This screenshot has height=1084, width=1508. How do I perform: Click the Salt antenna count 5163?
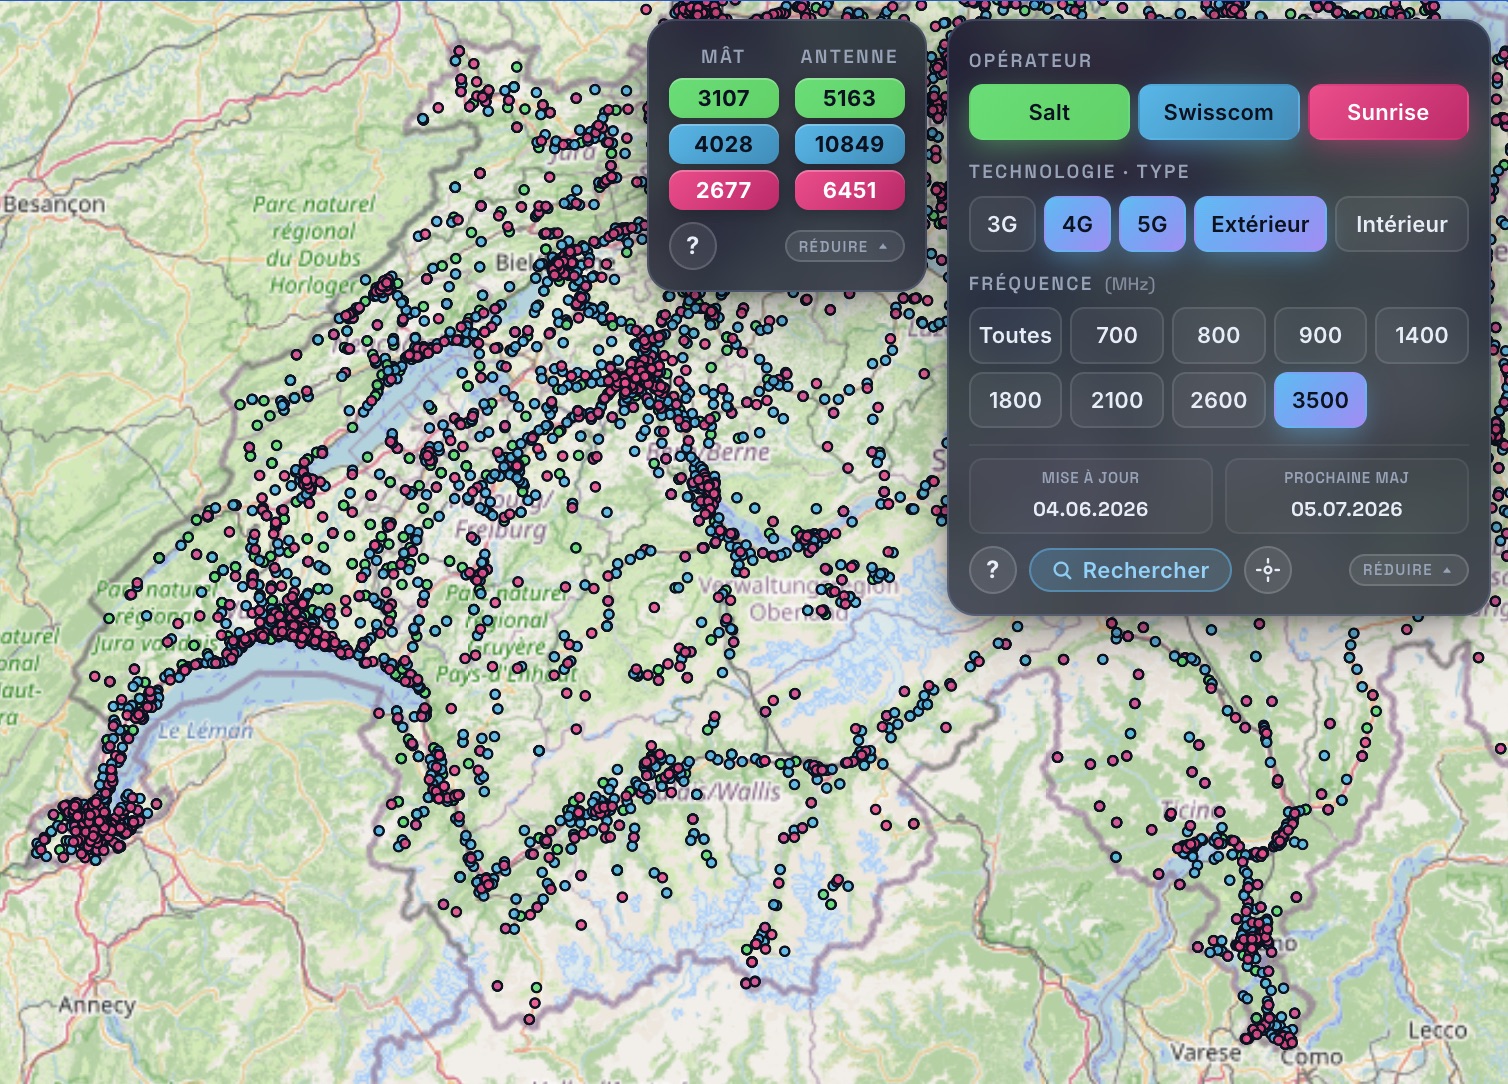pyautogui.click(x=849, y=98)
